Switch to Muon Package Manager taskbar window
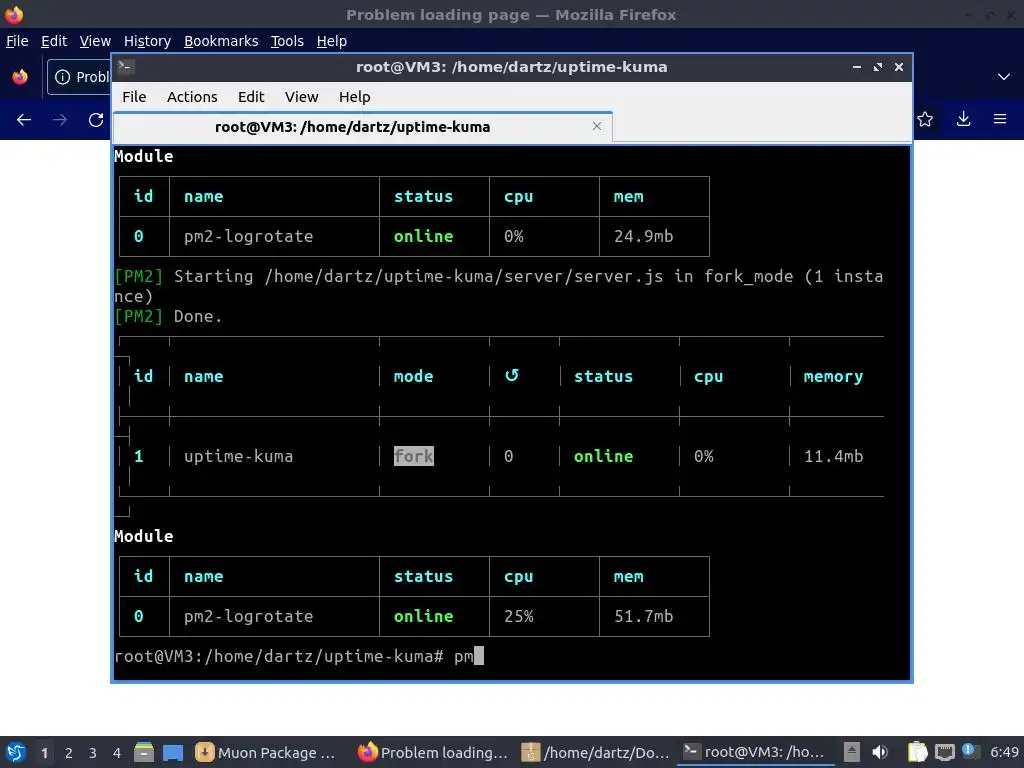 coord(268,752)
